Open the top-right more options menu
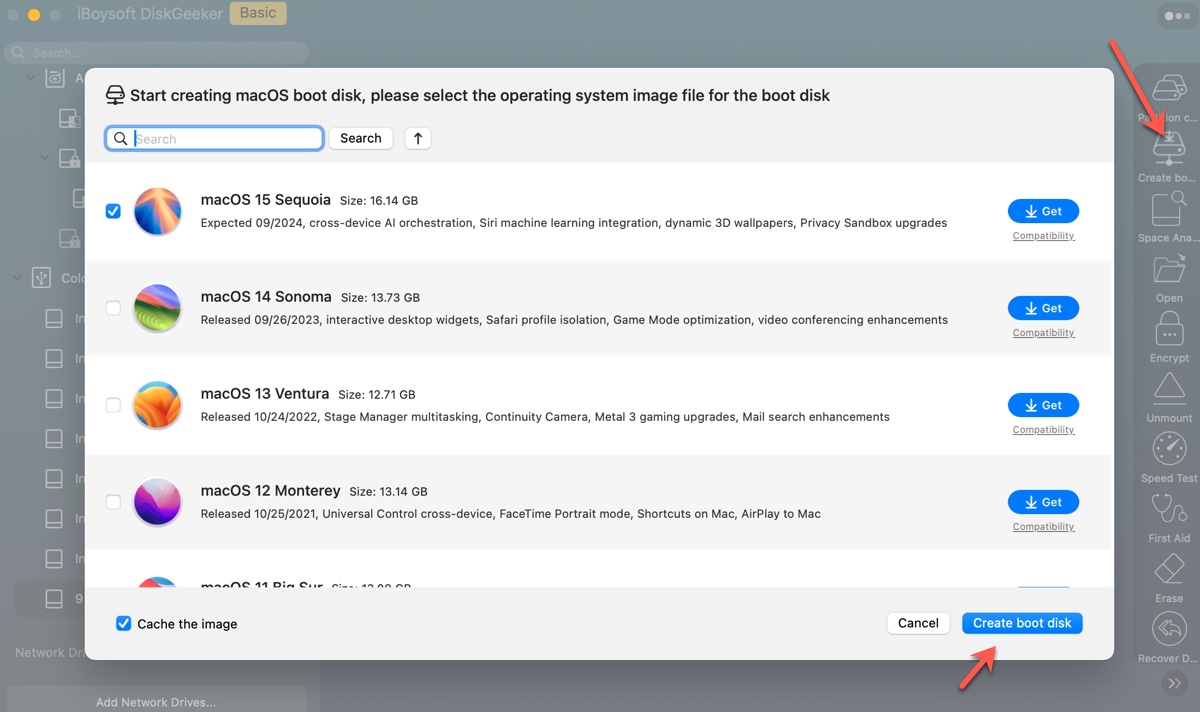The image size is (1200, 712). [1172, 16]
